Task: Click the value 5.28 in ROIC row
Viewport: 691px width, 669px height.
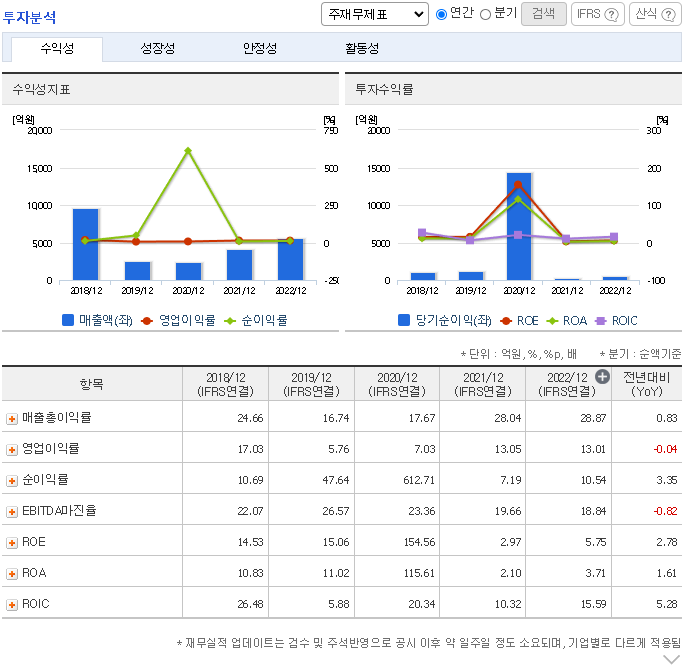Action: (667, 604)
